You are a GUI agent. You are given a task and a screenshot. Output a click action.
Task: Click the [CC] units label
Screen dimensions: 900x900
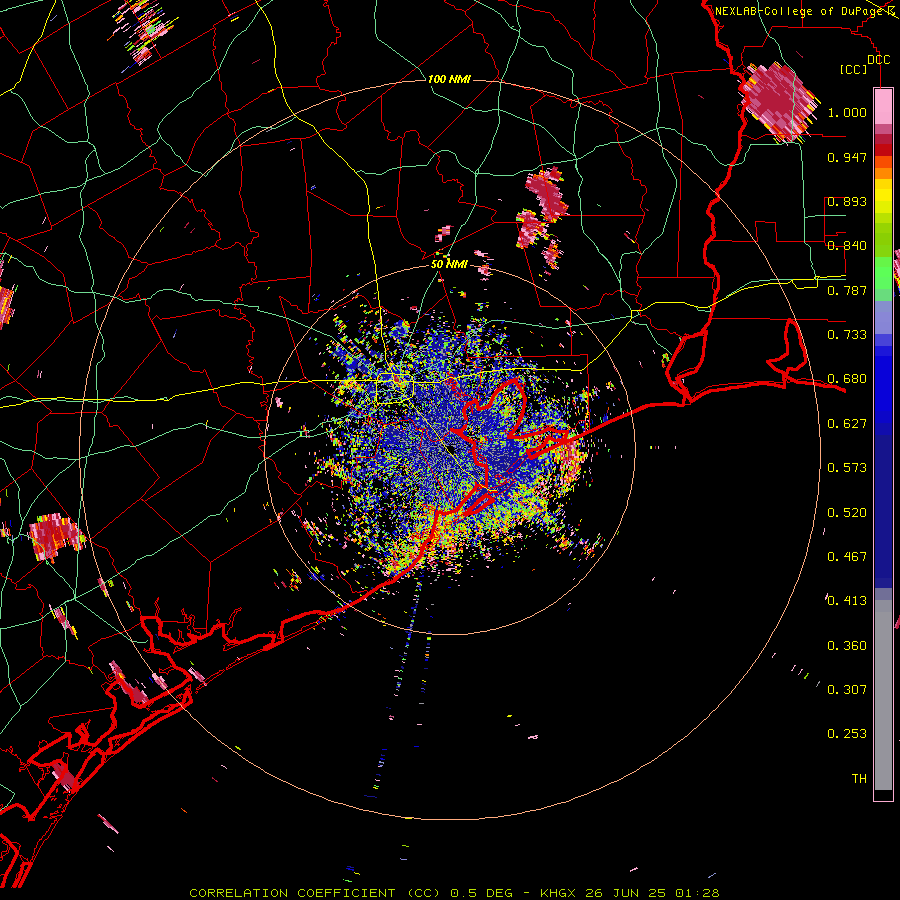[x=854, y=69]
